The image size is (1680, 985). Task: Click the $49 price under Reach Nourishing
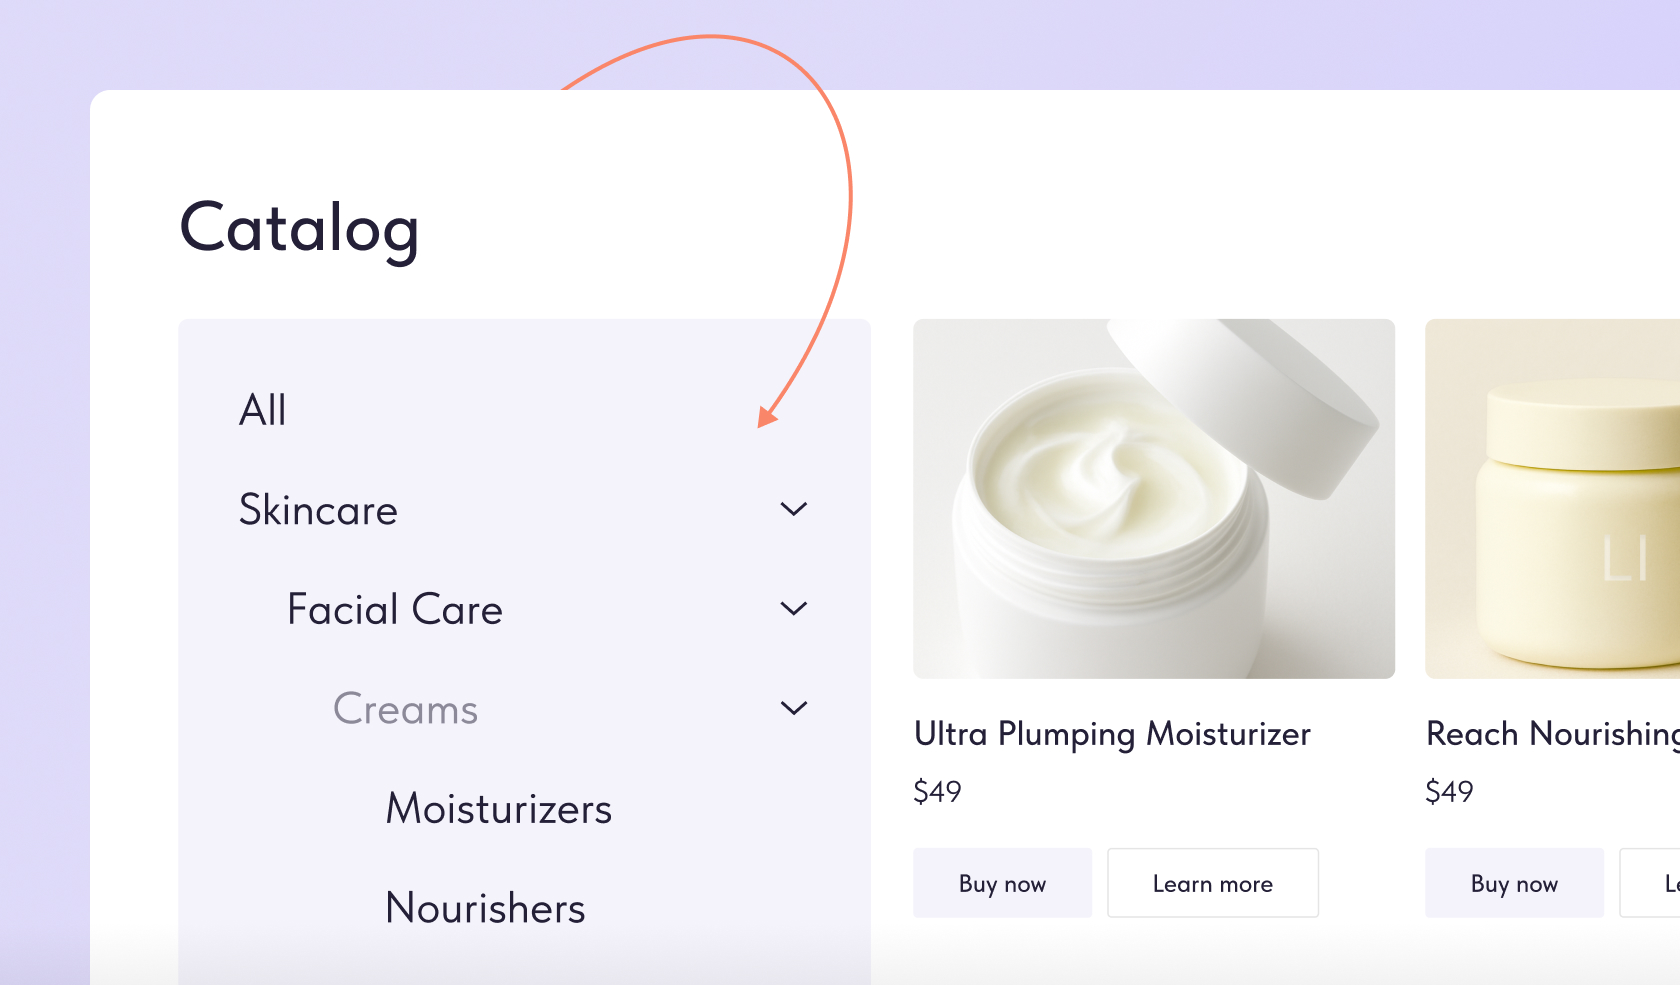[1449, 791]
